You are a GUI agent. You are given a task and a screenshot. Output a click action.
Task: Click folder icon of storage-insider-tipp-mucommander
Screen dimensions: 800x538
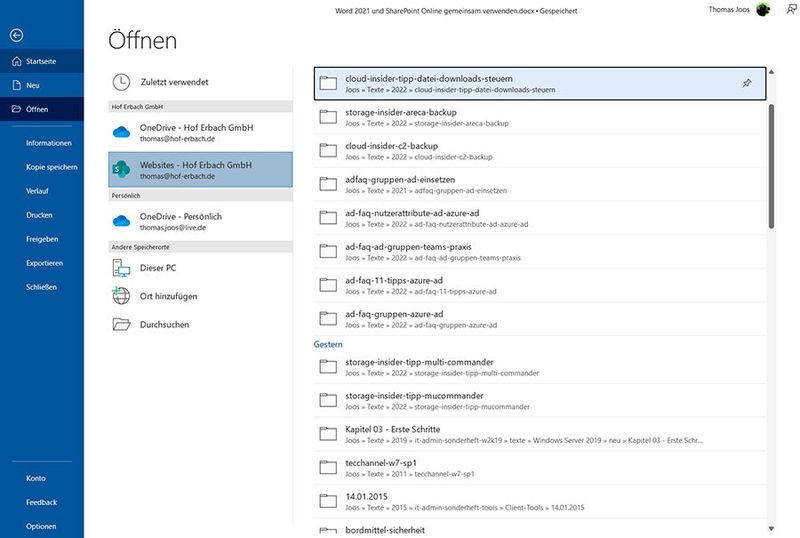click(x=328, y=401)
